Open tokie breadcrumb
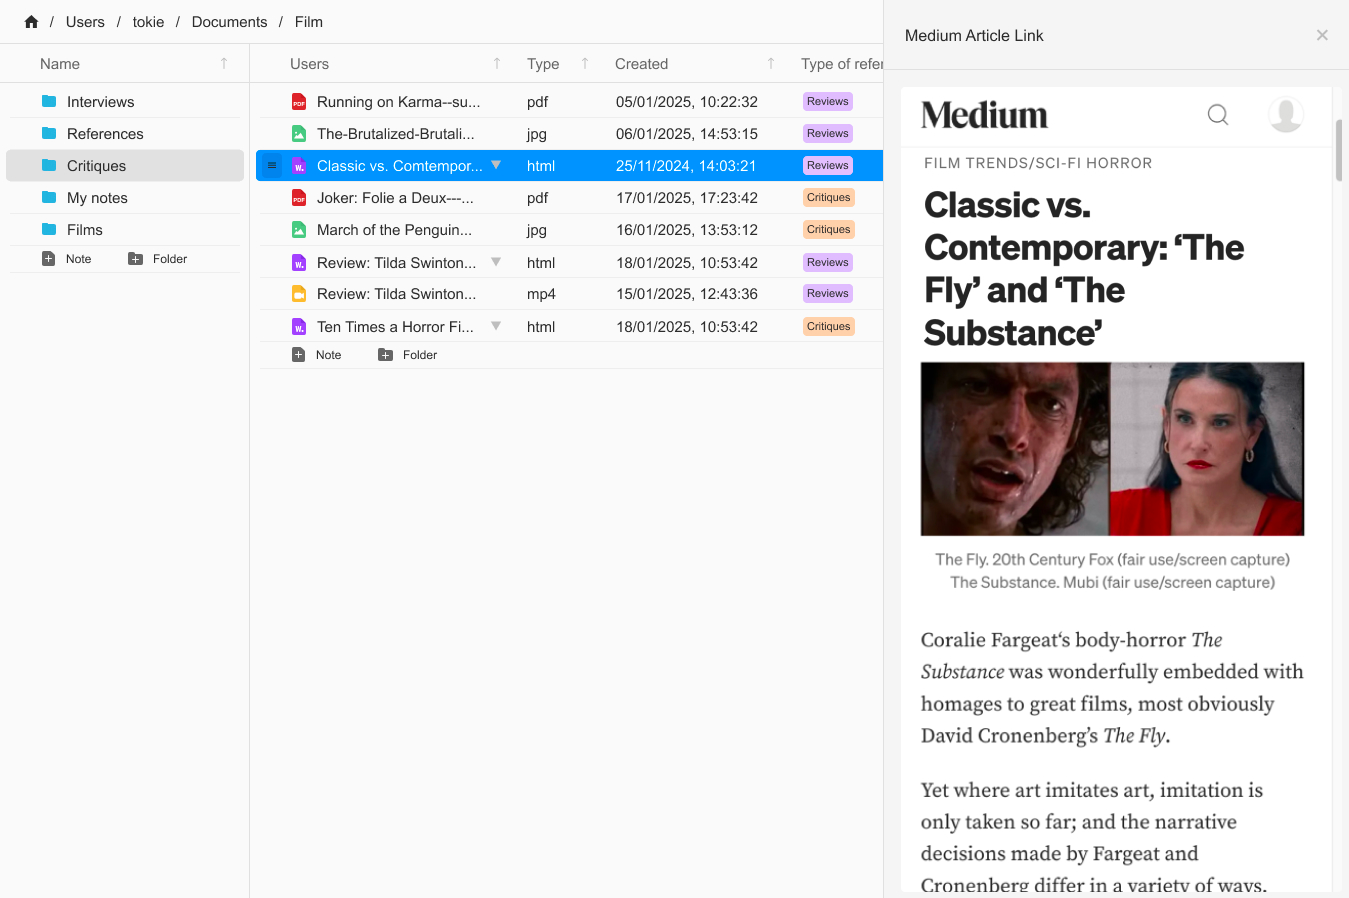This screenshot has height=898, width=1349. pos(148,22)
